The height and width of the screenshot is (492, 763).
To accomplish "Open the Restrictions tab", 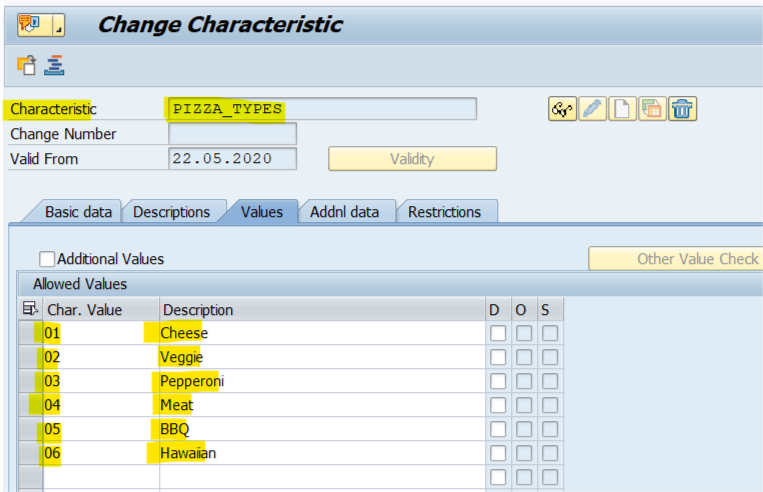I will click(444, 212).
